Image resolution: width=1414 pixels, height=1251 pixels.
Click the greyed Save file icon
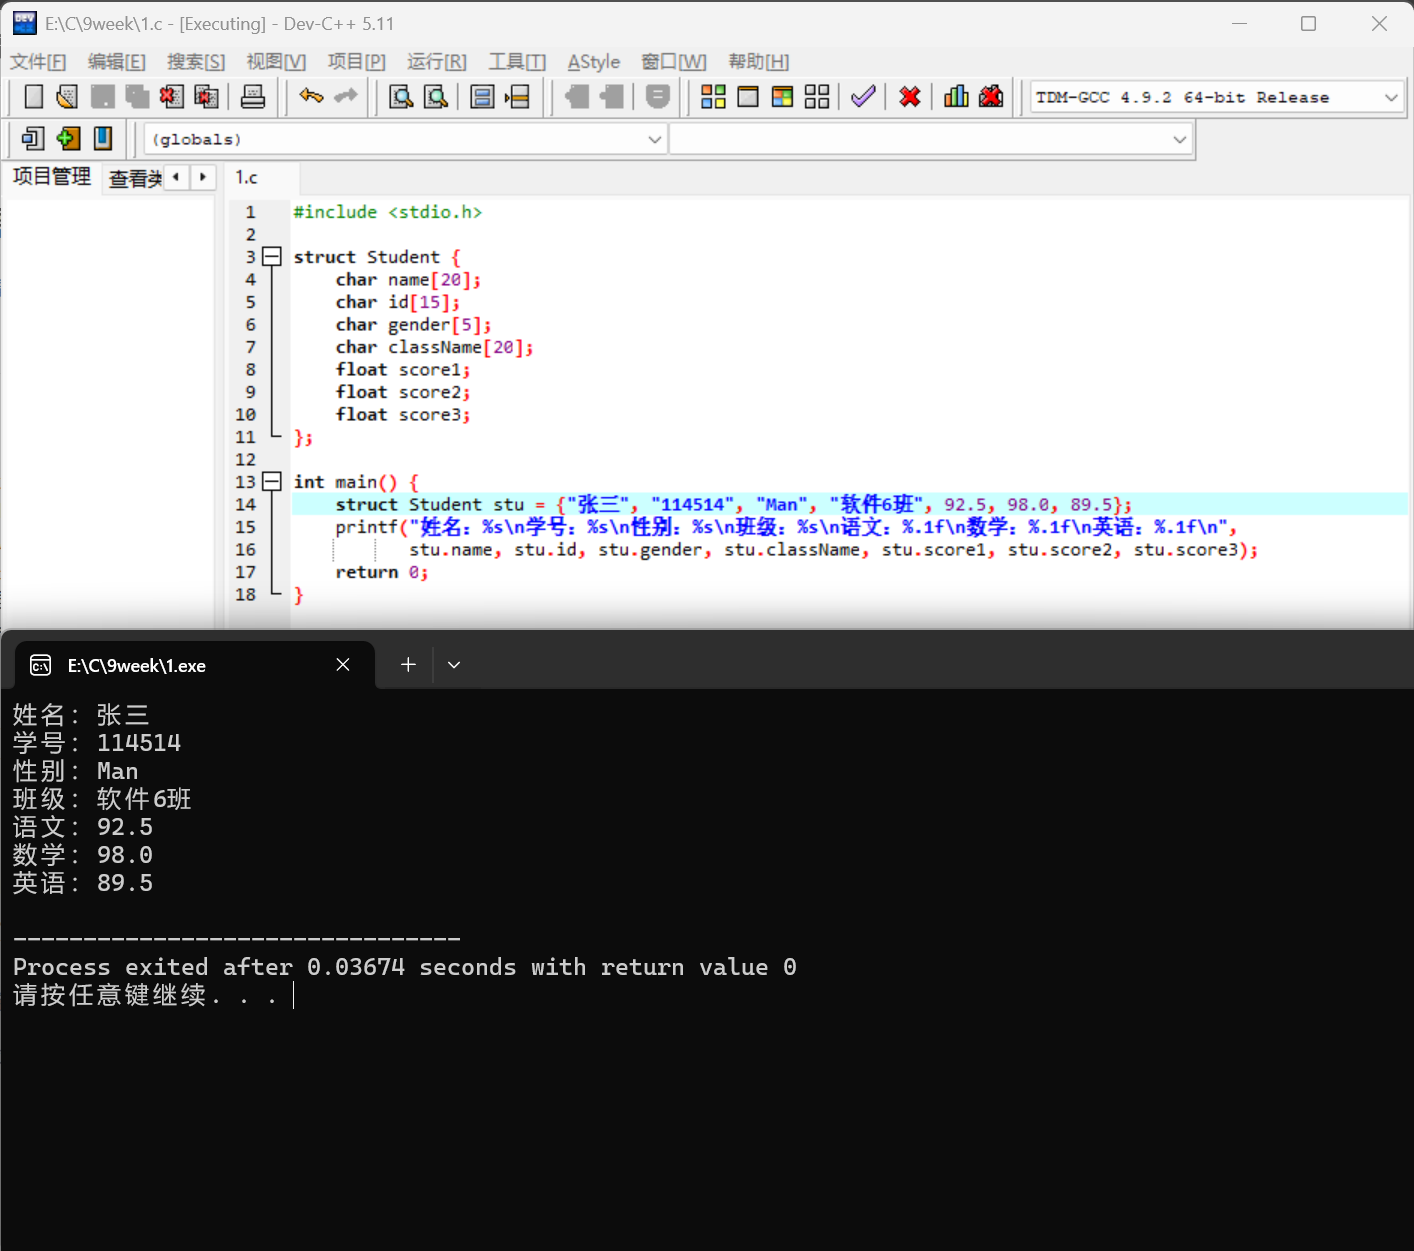point(102,97)
